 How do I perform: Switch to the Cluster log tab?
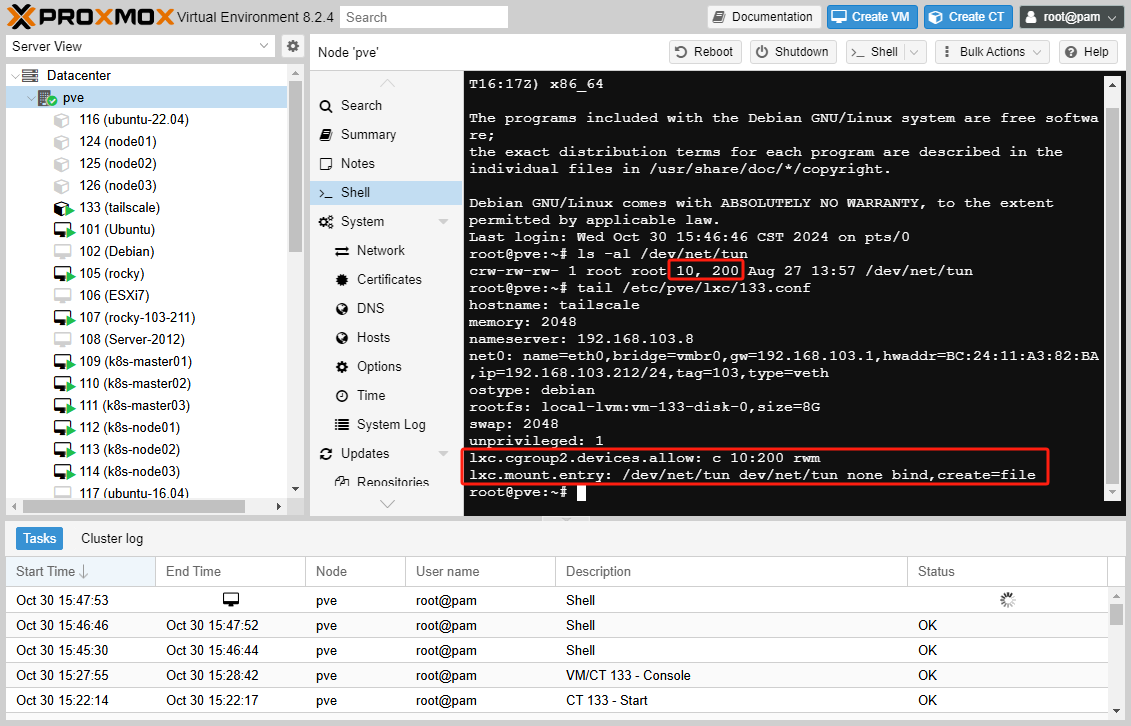point(112,539)
